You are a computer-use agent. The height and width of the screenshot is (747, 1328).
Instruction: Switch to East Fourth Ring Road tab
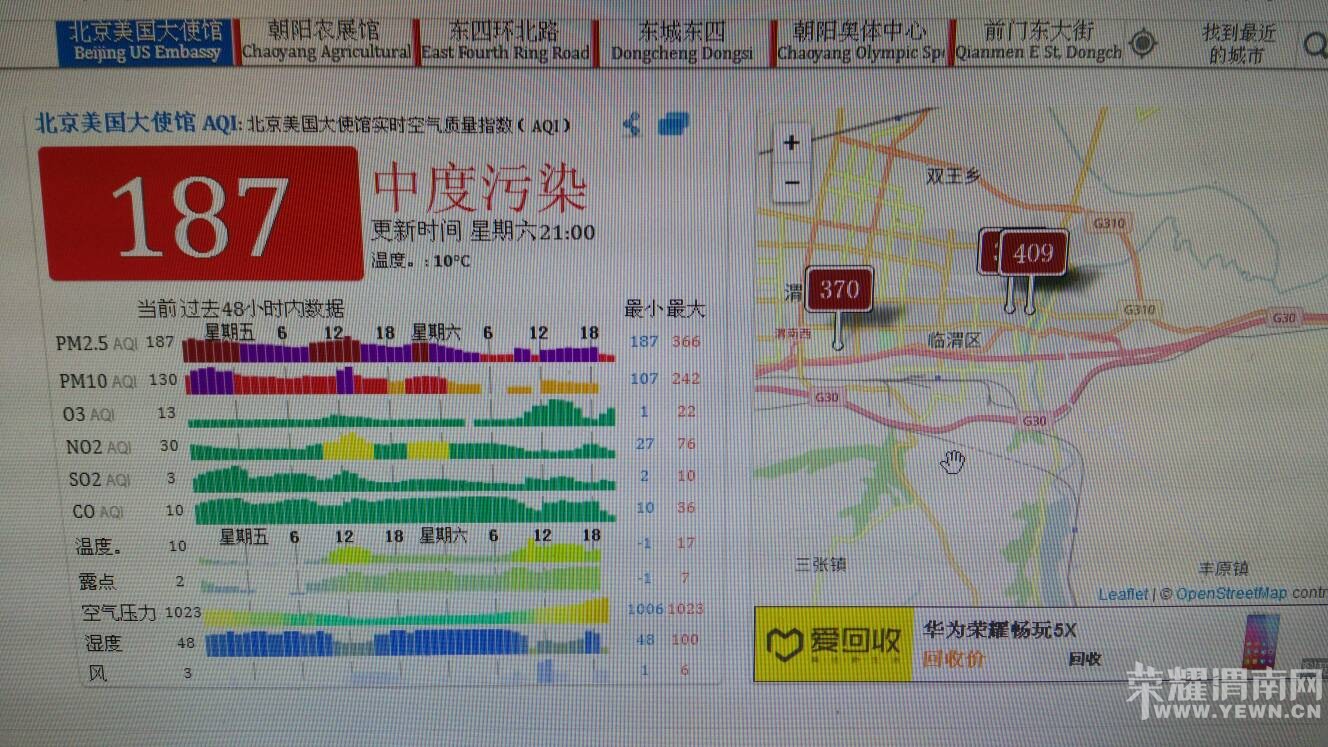[x=505, y=42]
